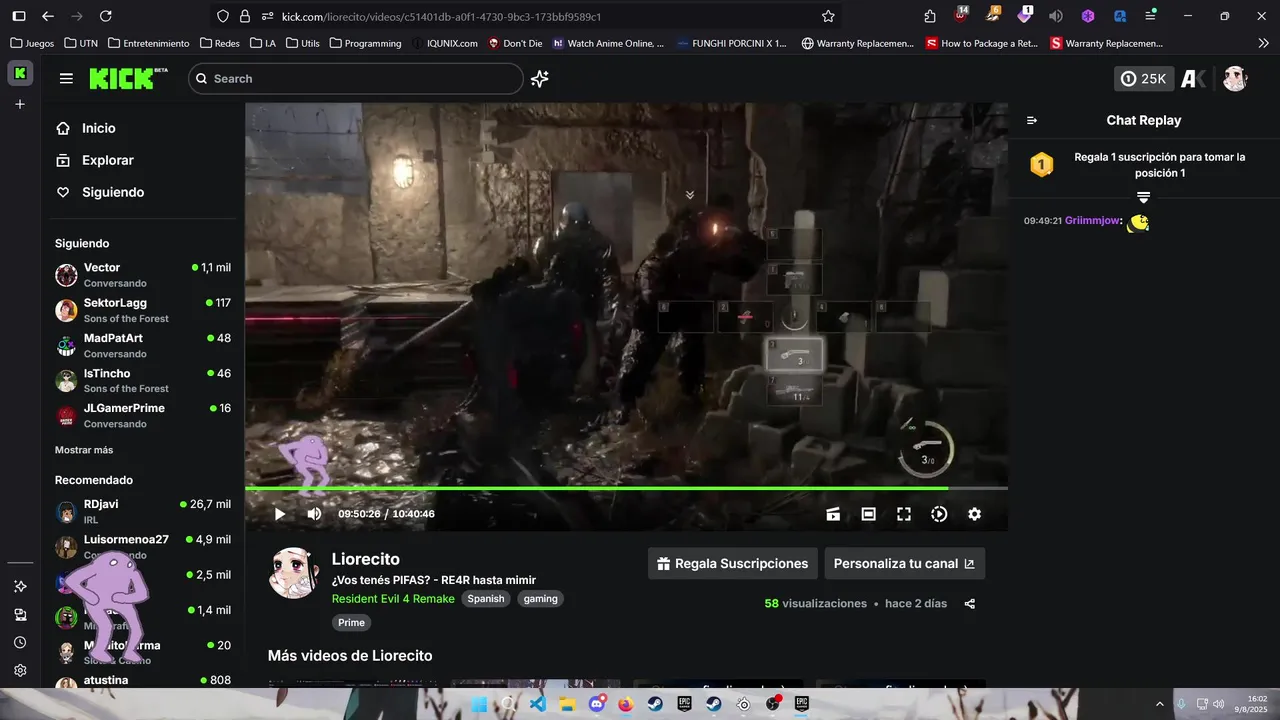Image resolution: width=1280 pixels, height=720 pixels.
Task: Open the 25K points balance button
Action: [x=1144, y=79]
